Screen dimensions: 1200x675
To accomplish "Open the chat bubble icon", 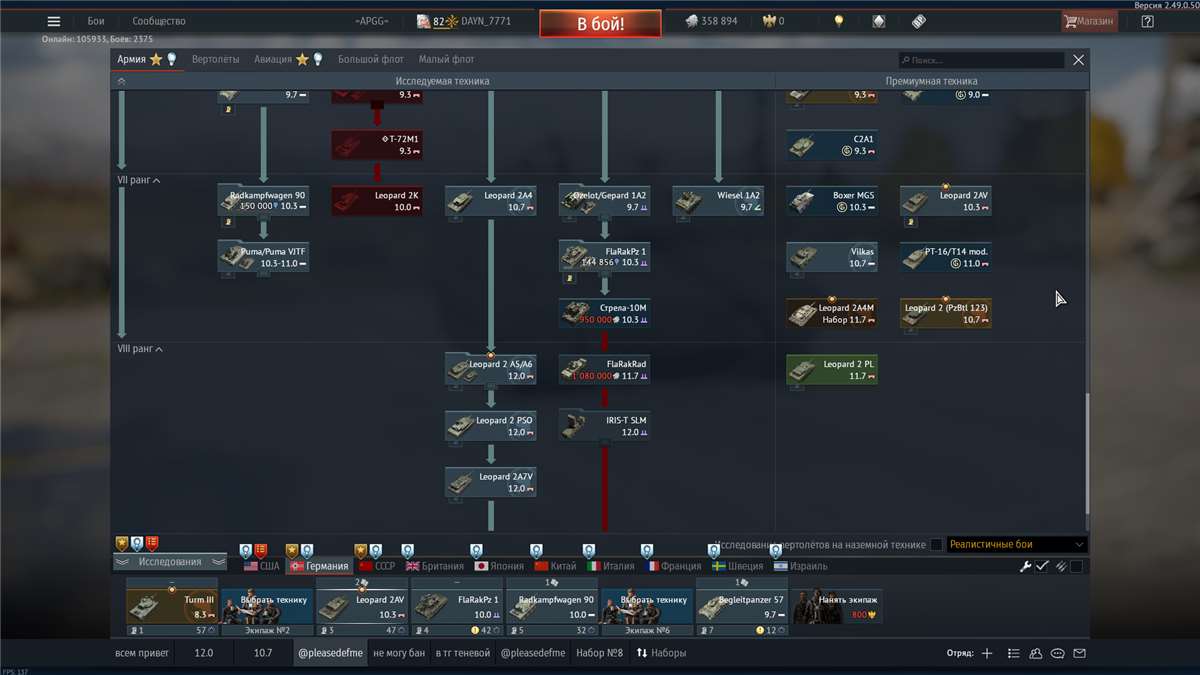I will [1057, 653].
